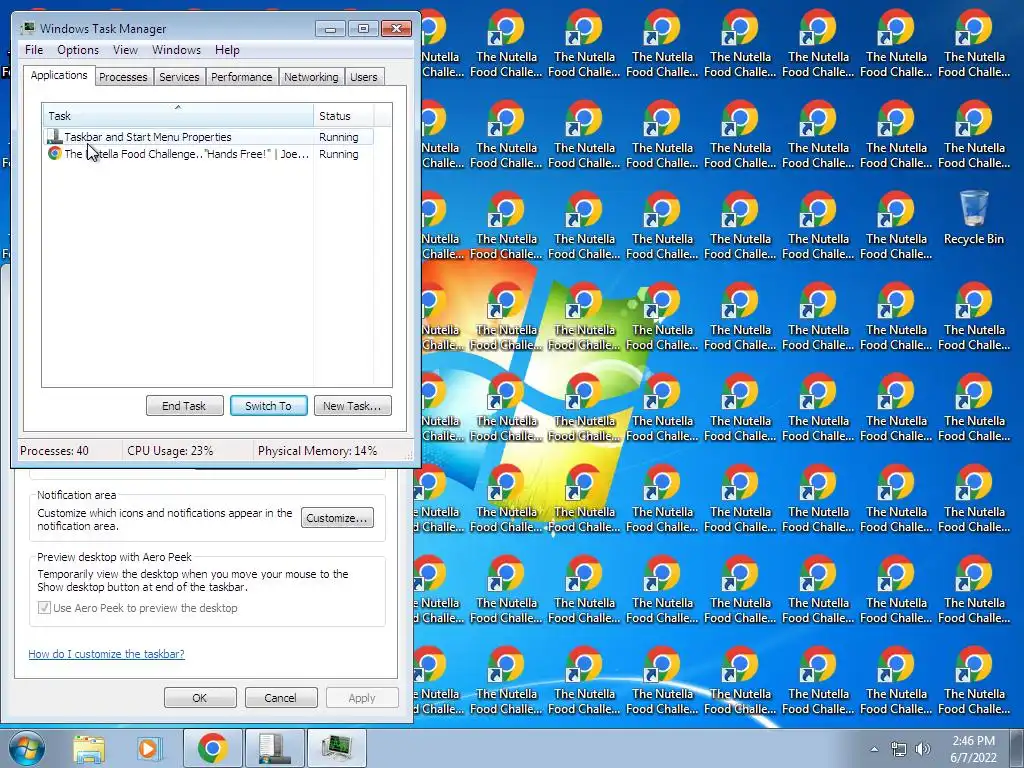Click Processes: 40 in the status bar
This screenshot has width=1024, height=768.
[x=54, y=451]
